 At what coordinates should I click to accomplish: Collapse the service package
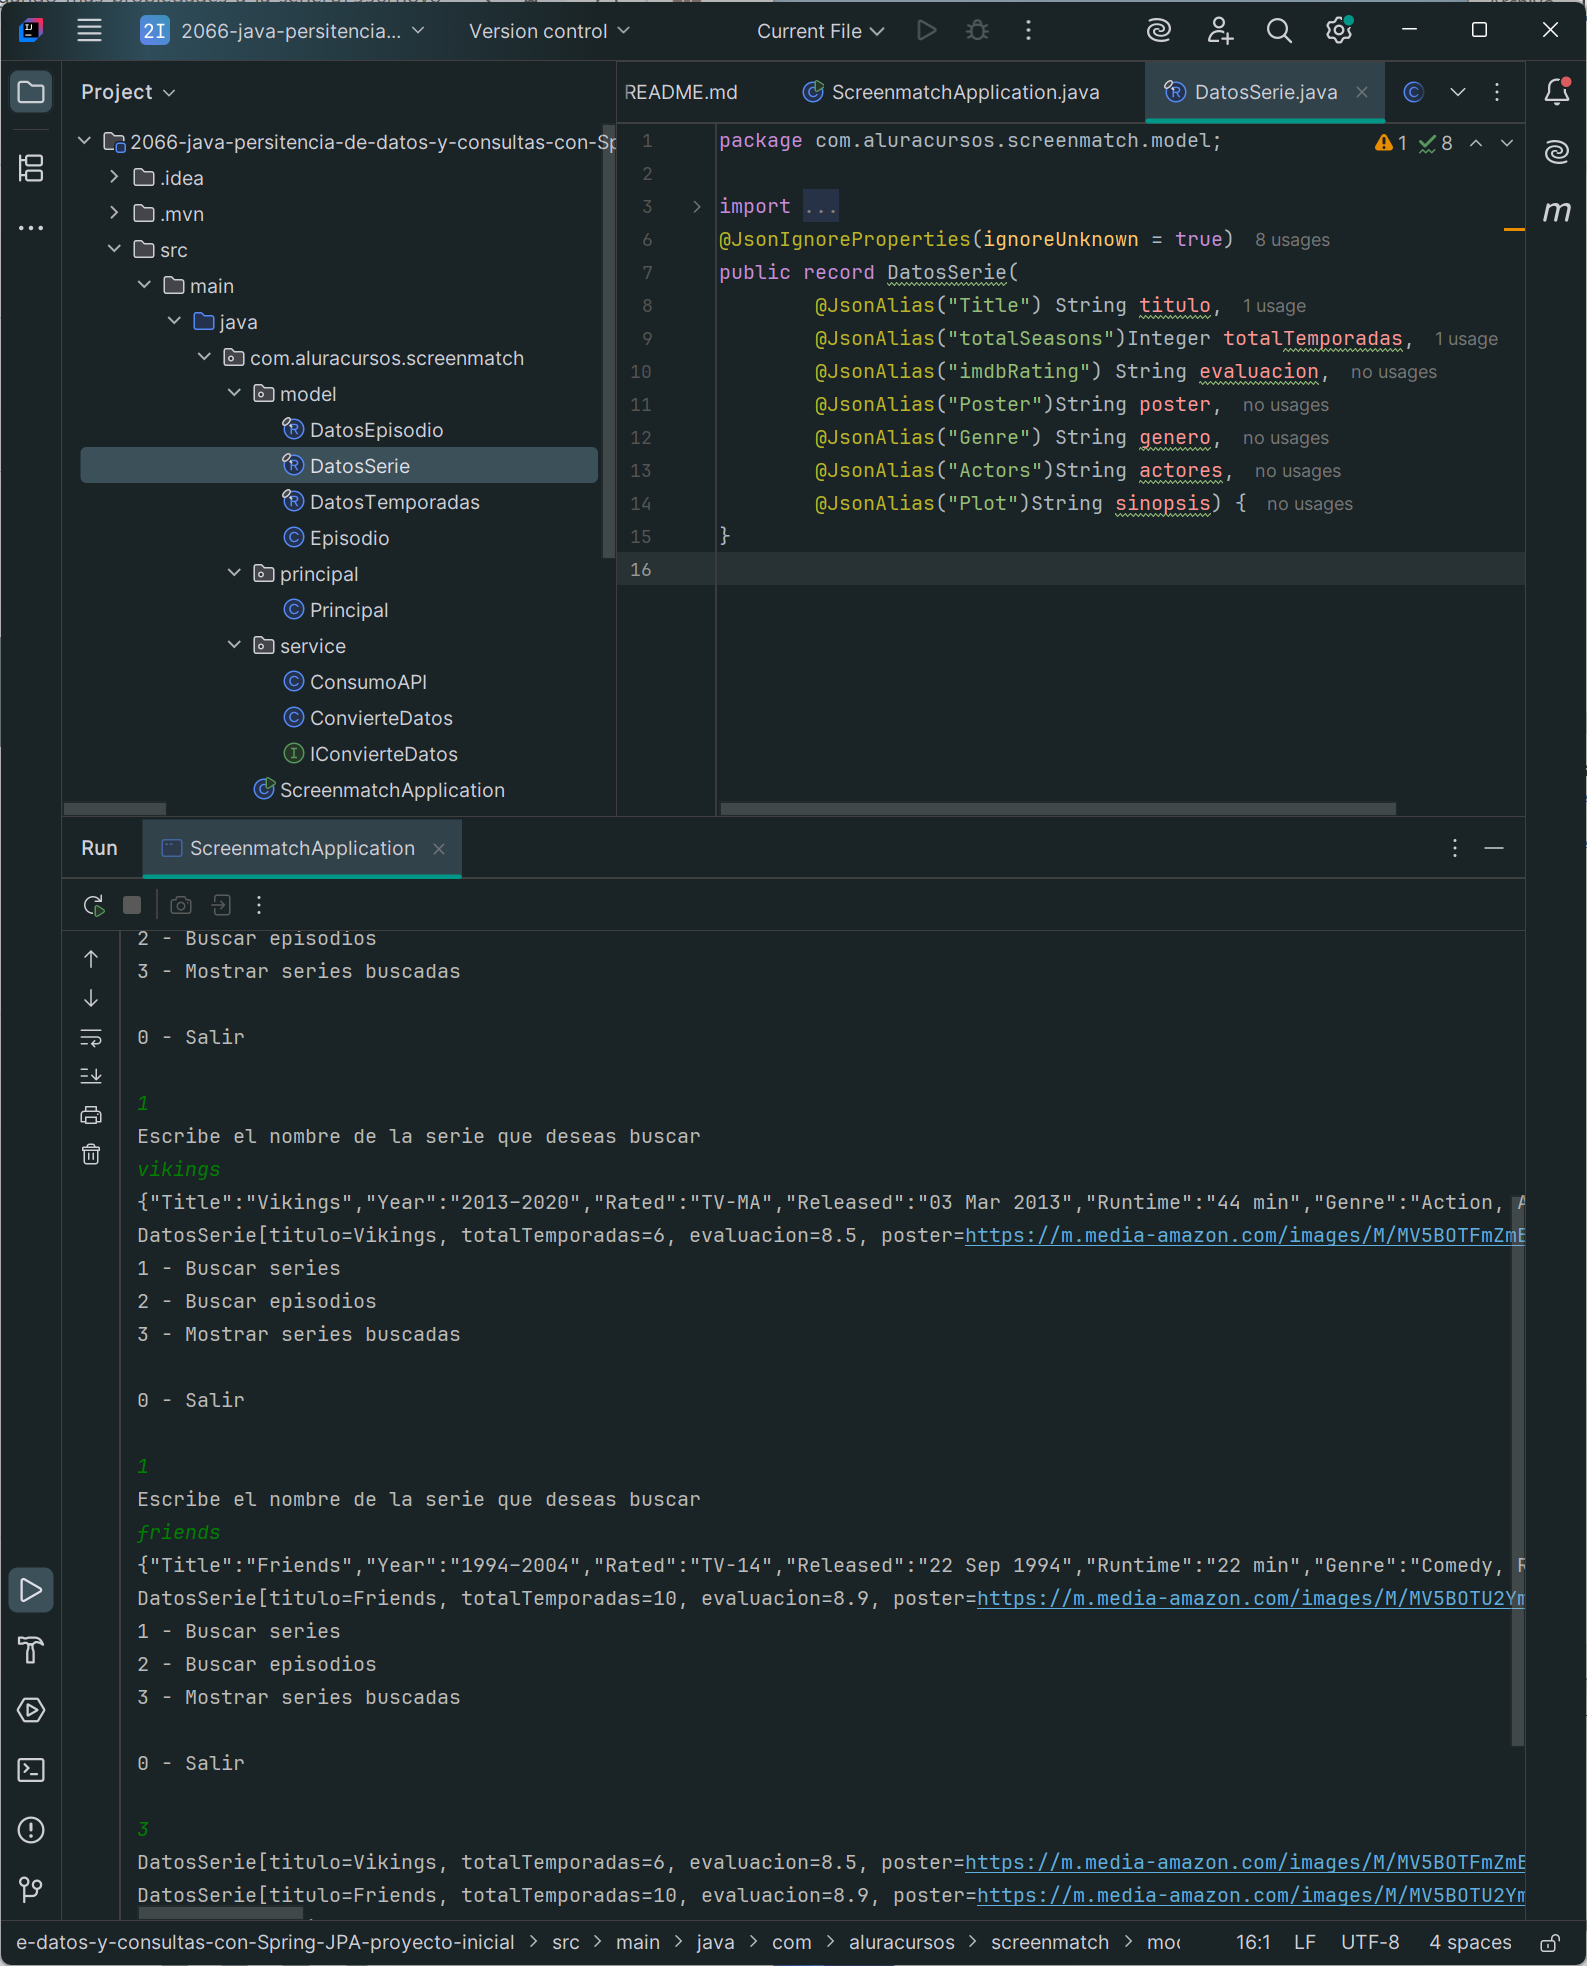(234, 646)
